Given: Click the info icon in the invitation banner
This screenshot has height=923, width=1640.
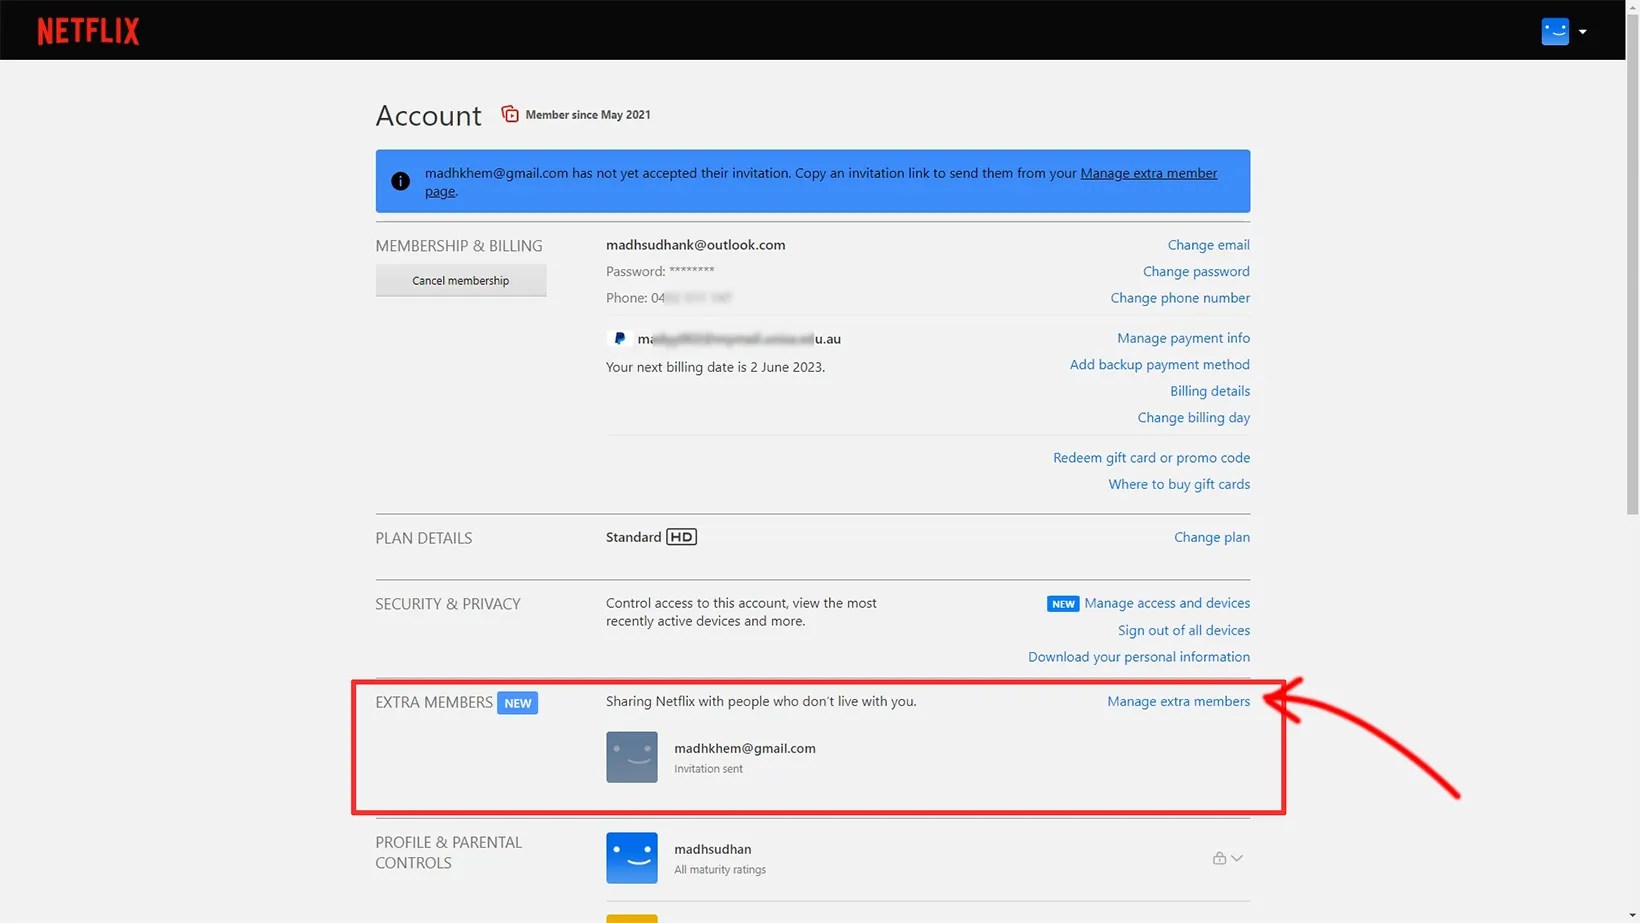Looking at the screenshot, I should [400, 181].
